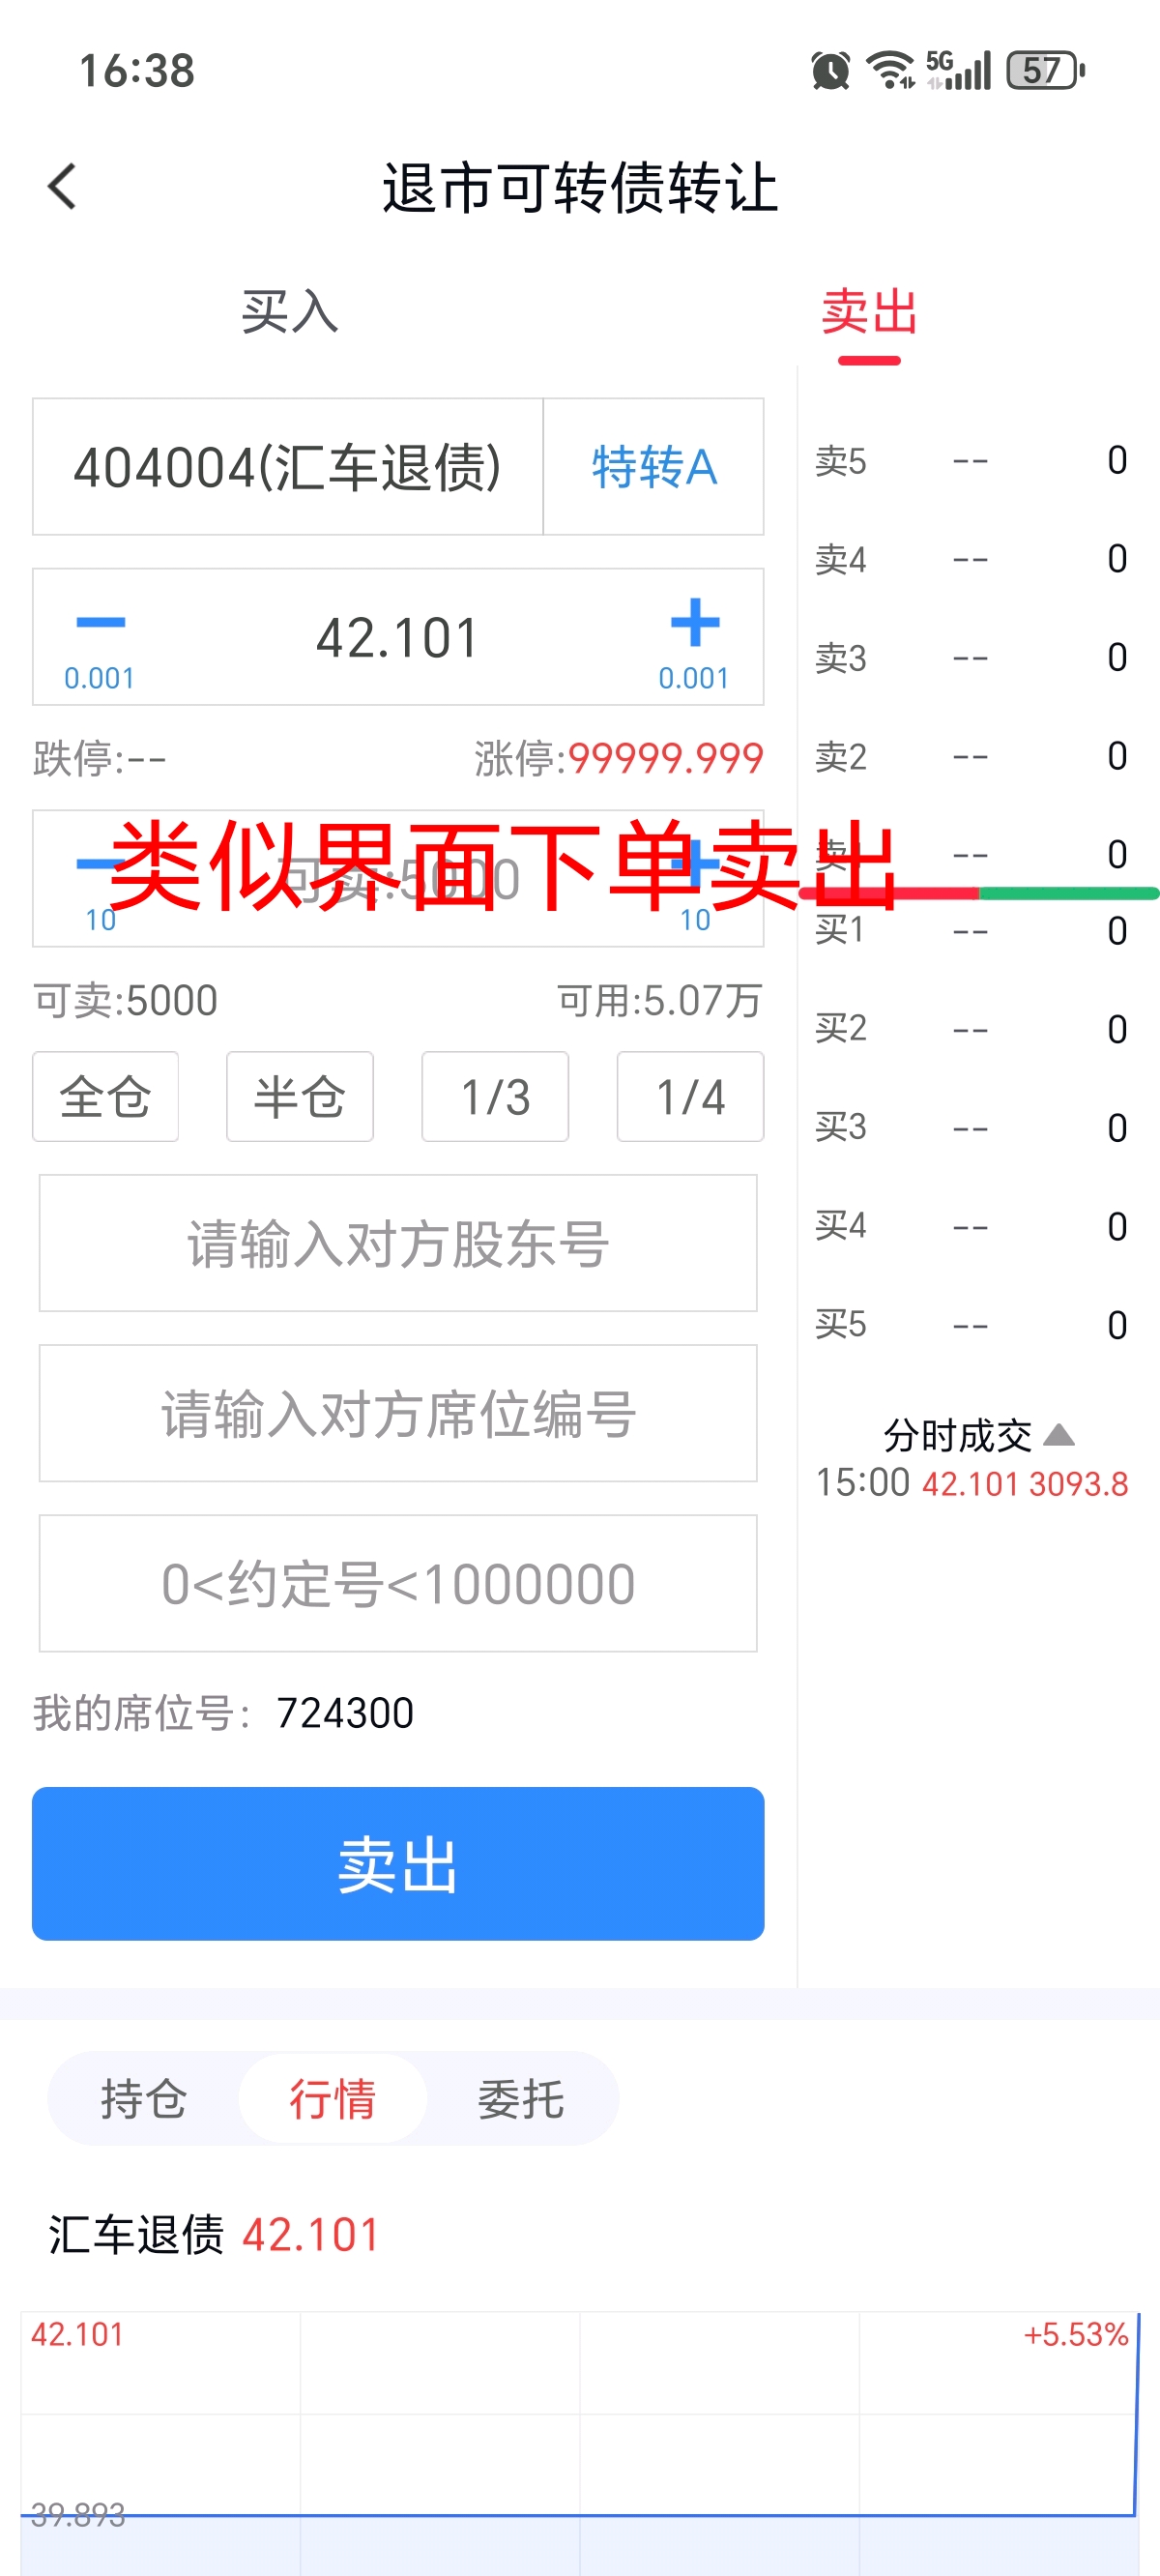Choose the 1/4 position button
Viewport: 1160px width, 2576px height.
pos(690,1097)
